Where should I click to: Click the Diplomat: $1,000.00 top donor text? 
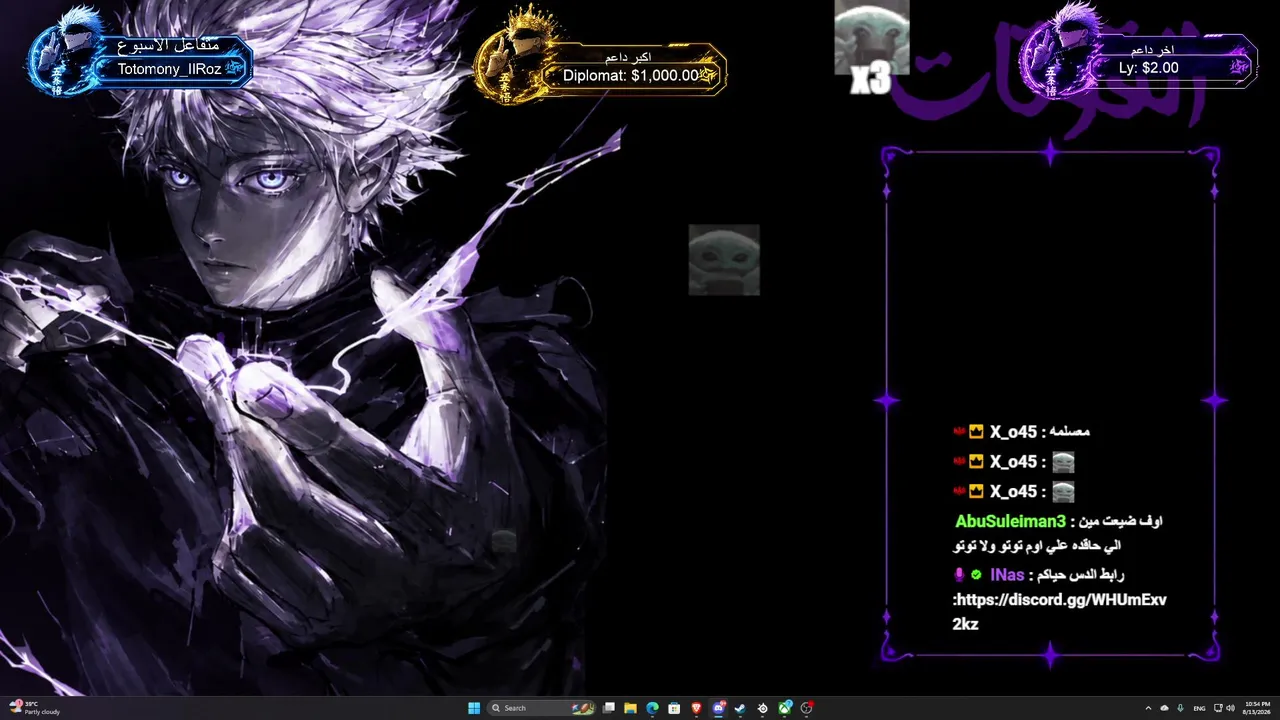pyautogui.click(x=631, y=75)
